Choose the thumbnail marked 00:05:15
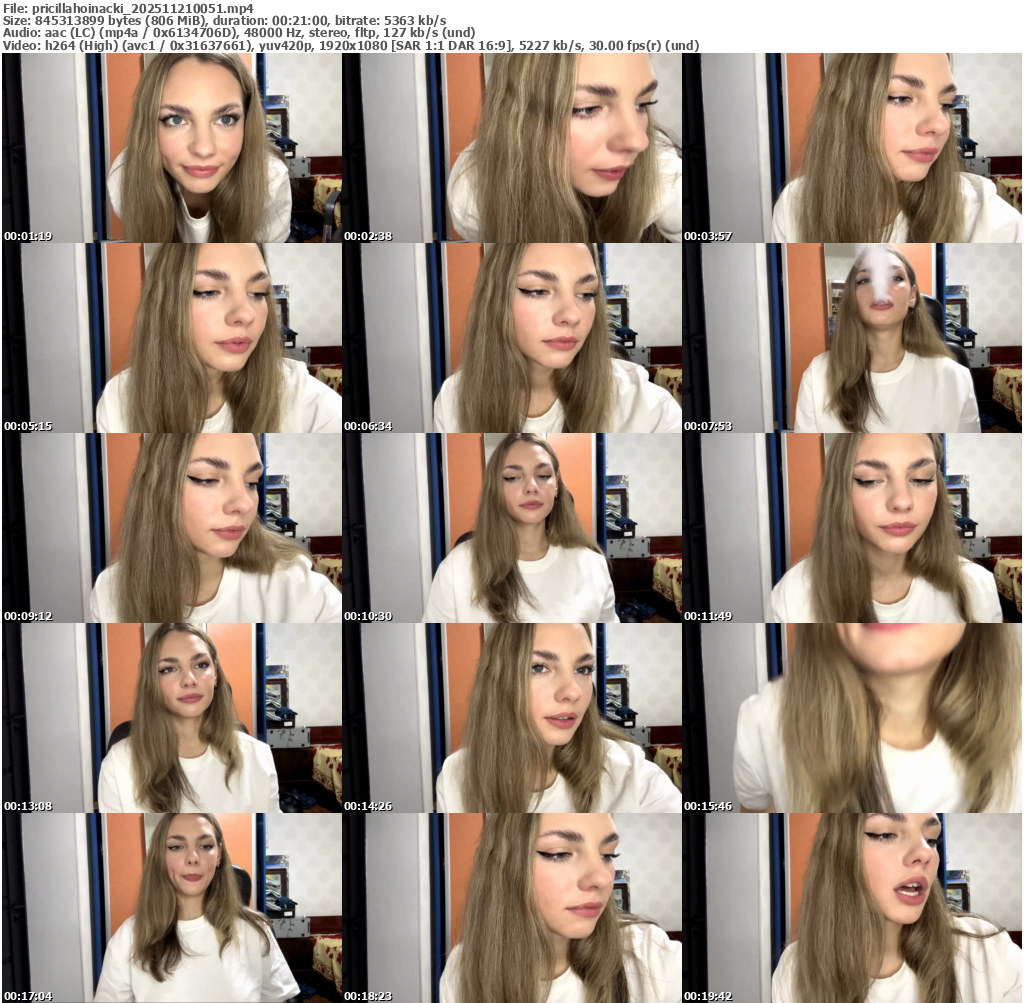 click(172, 337)
